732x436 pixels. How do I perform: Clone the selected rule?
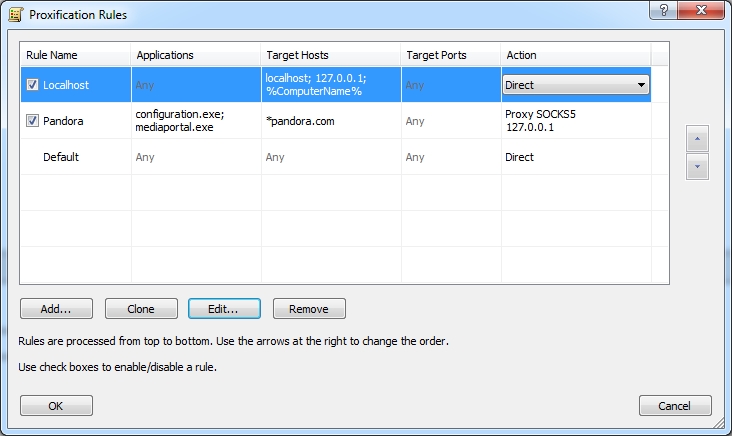point(141,309)
